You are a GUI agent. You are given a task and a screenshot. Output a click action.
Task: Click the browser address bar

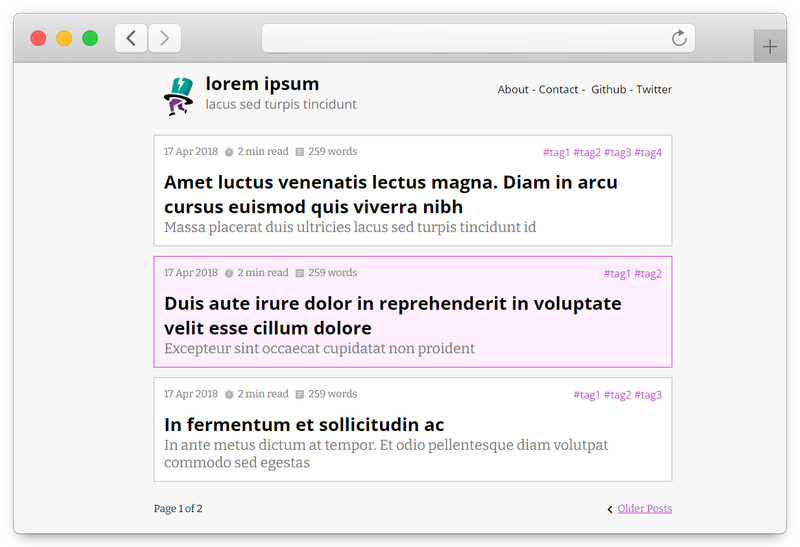(479, 38)
